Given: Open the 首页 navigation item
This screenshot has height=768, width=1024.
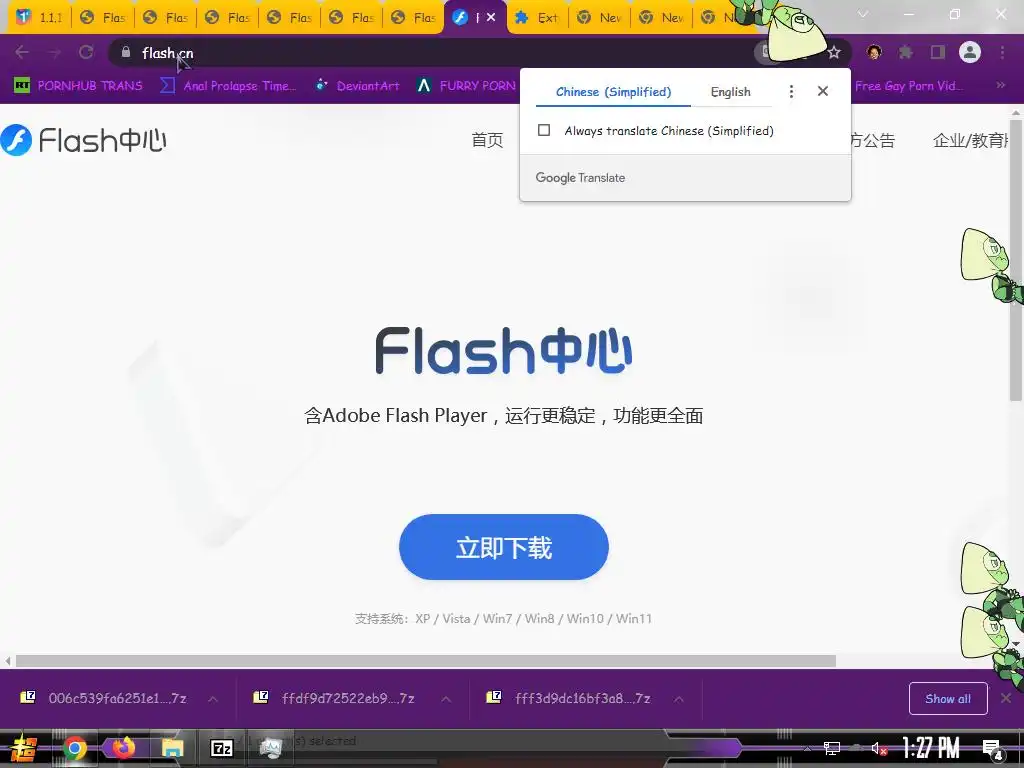Looking at the screenshot, I should pos(487,140).
